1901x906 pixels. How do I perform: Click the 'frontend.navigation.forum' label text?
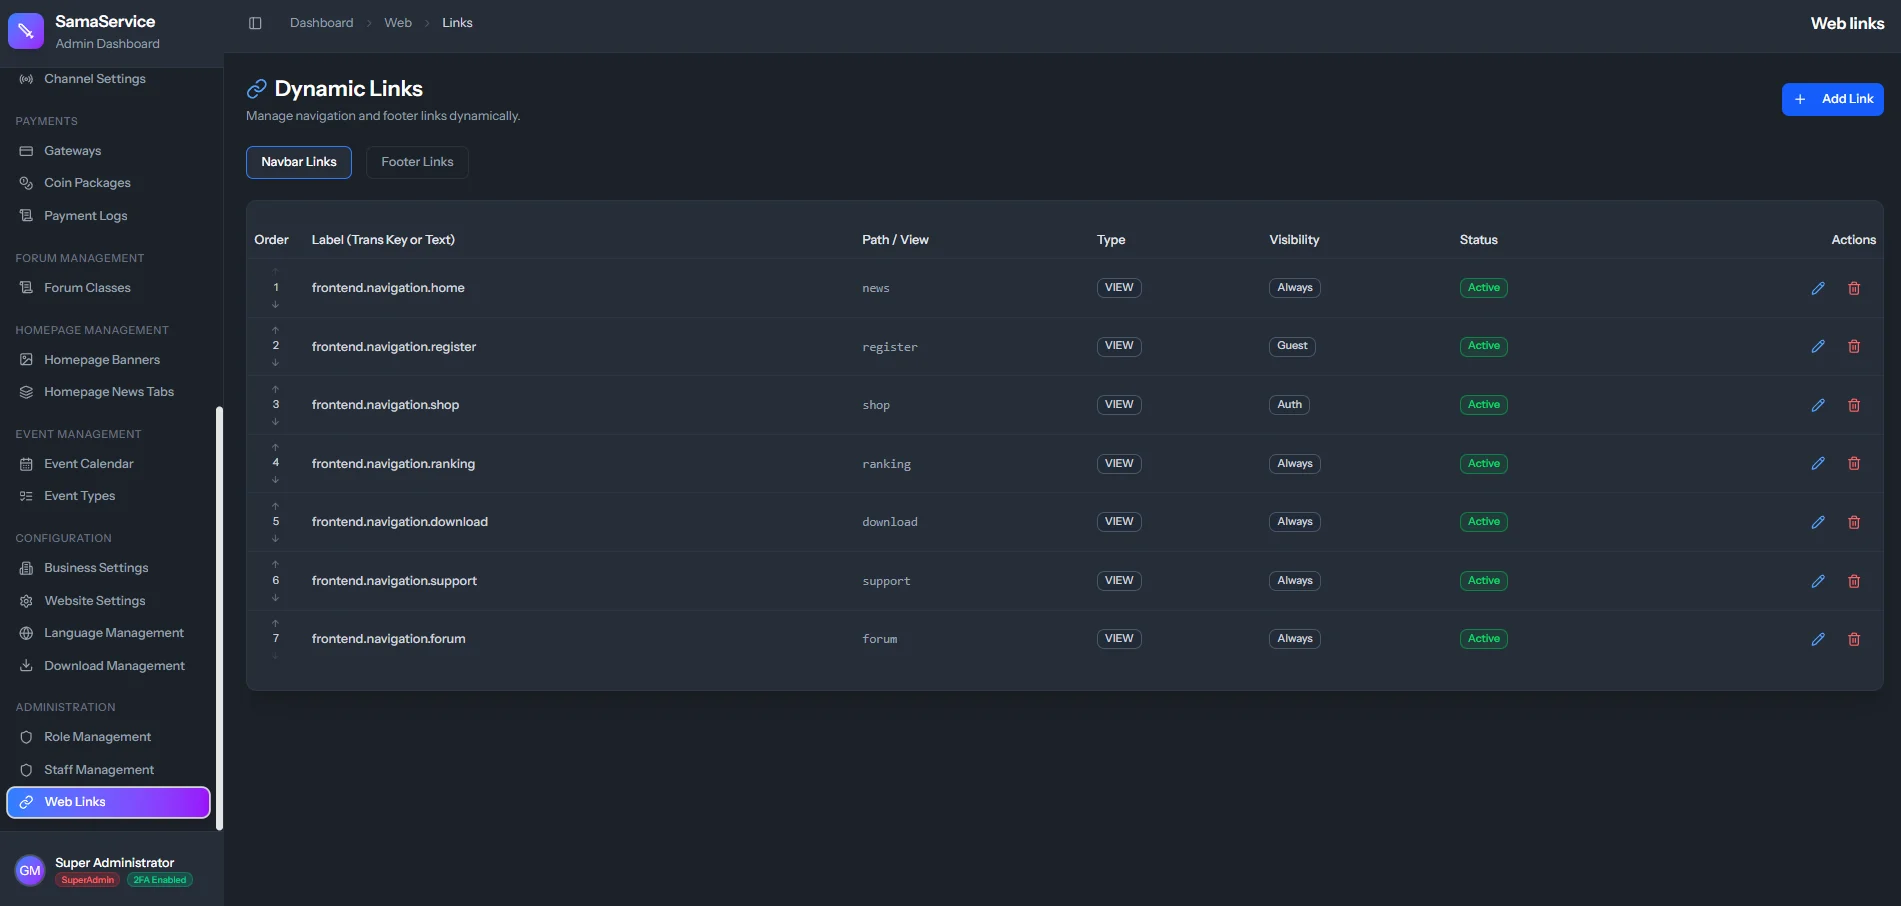(388, 639)
